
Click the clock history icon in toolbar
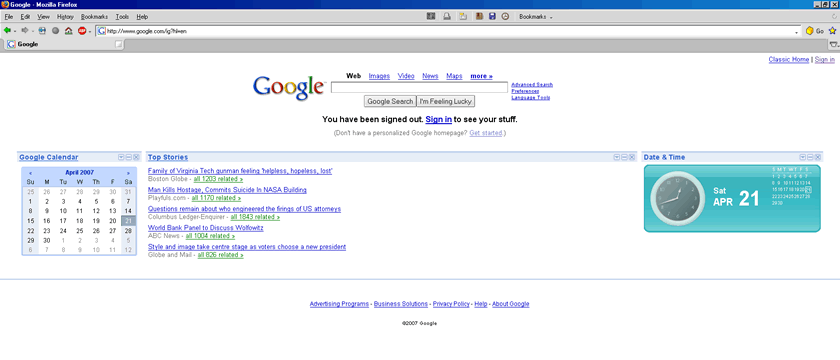[505, 17]
